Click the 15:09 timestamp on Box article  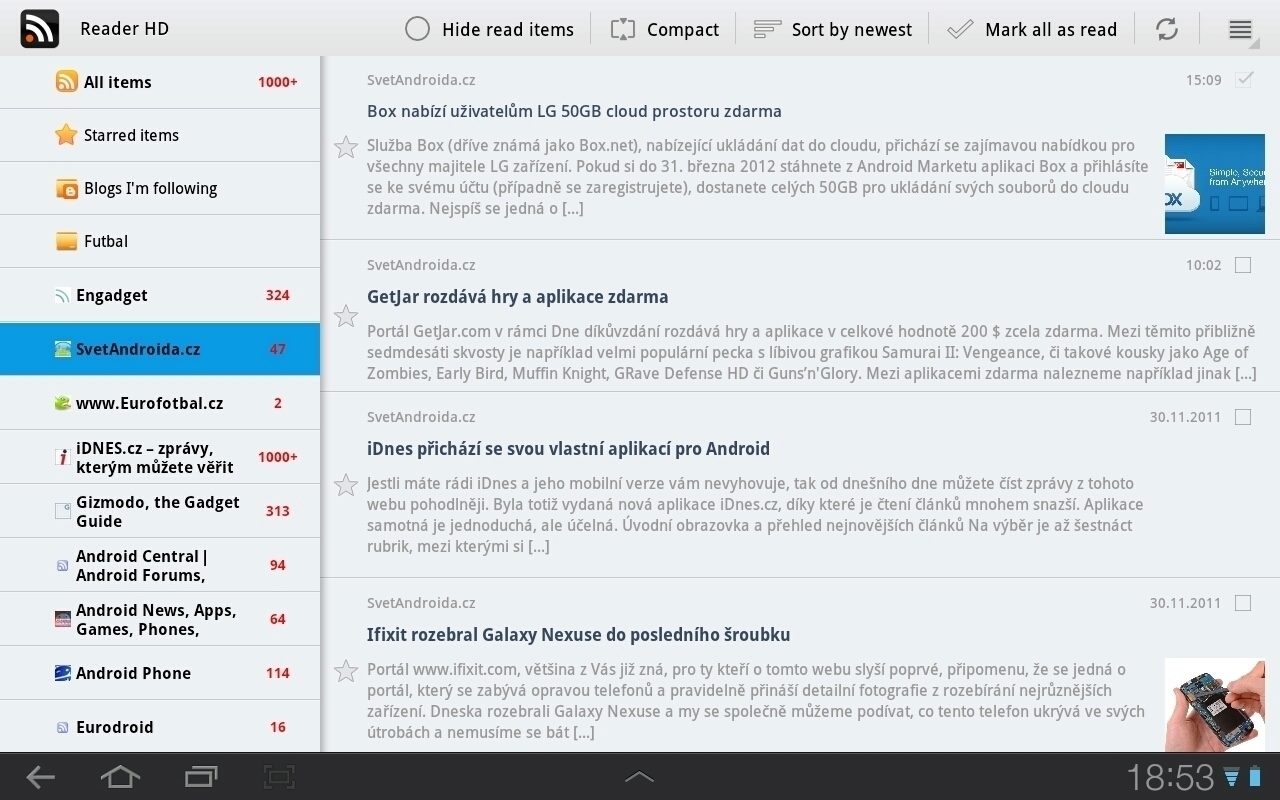[1204, 80]
